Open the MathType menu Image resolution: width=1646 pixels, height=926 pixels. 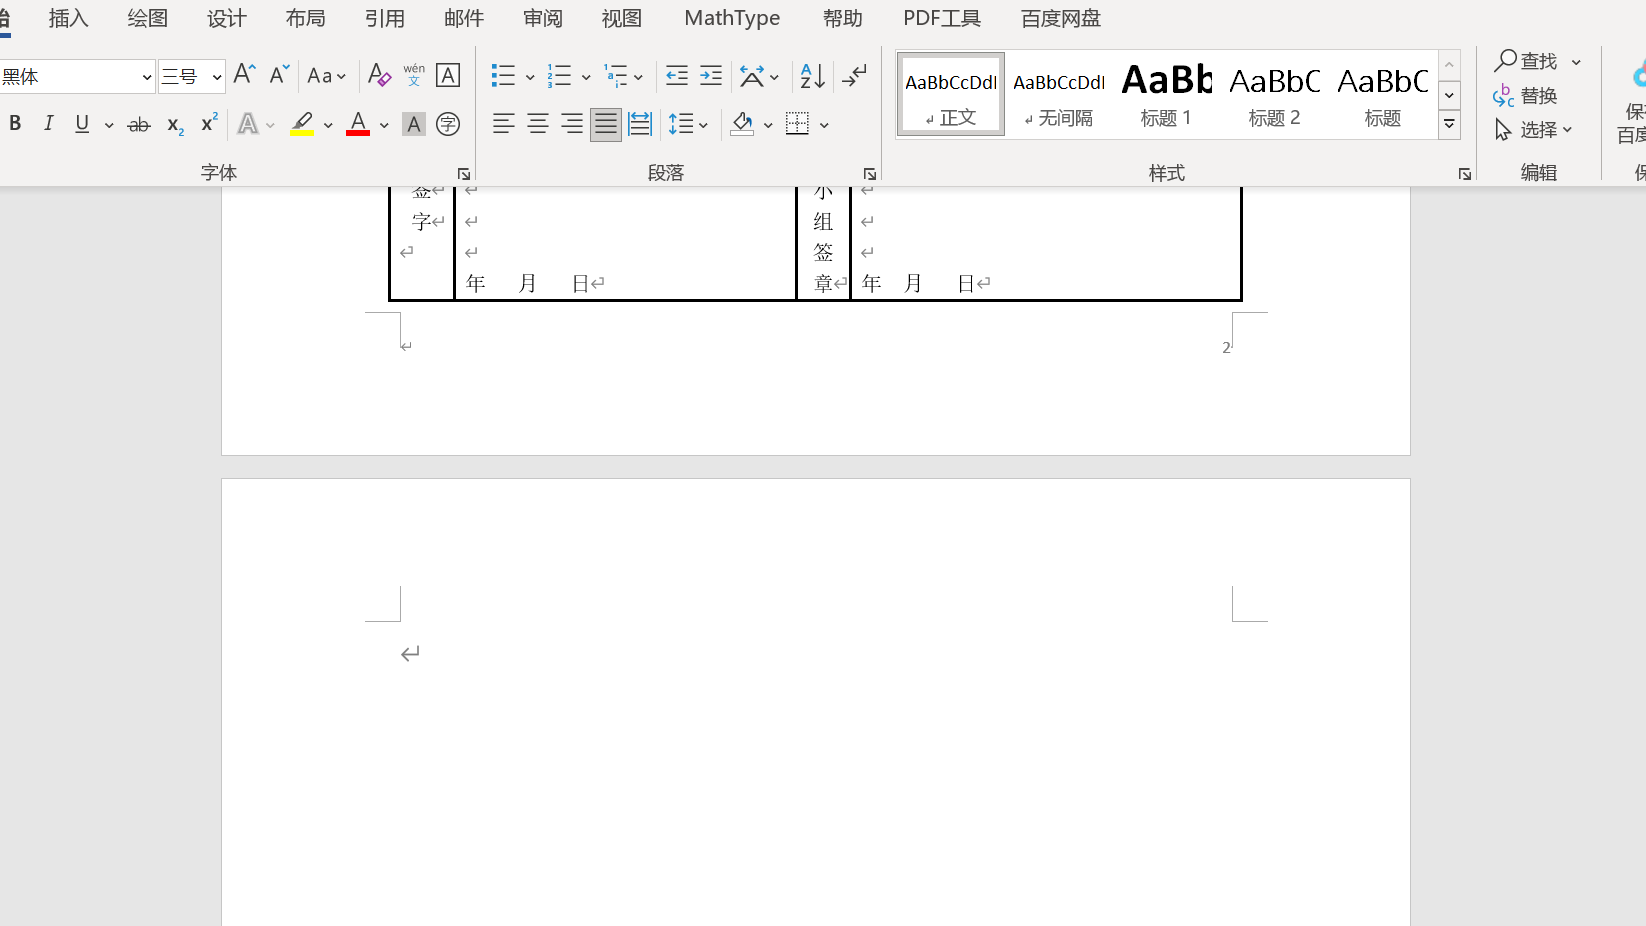point(731,18)
